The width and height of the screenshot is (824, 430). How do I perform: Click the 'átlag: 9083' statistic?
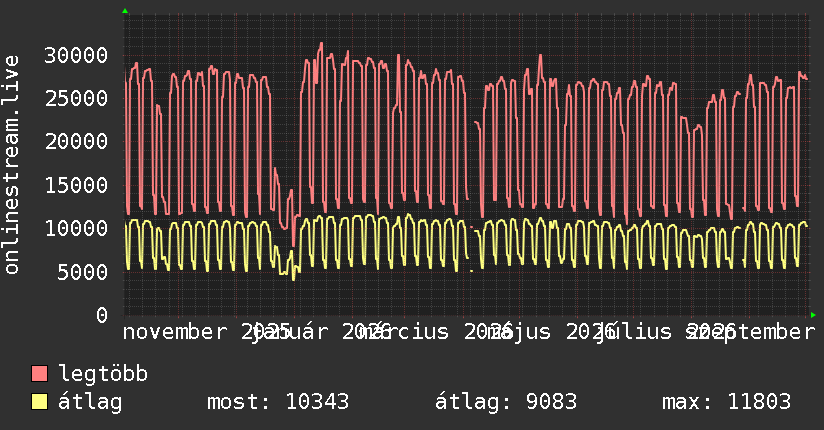506,402
